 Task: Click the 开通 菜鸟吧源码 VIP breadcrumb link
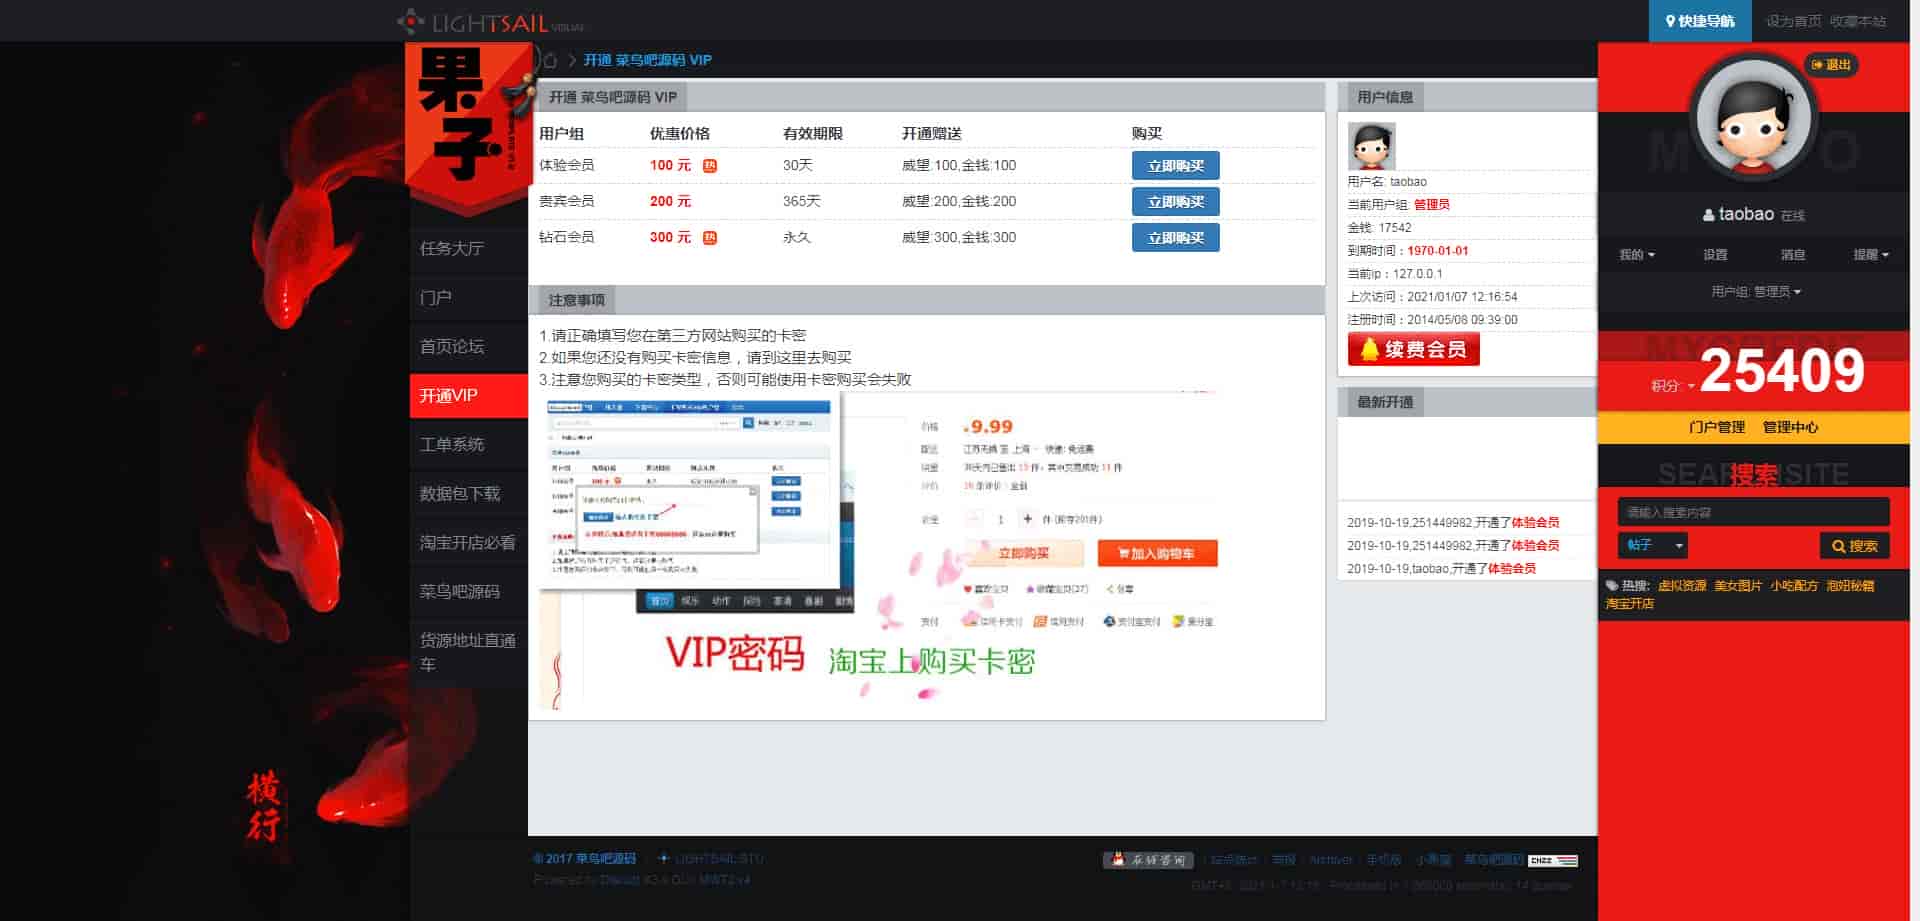pos(648,60)
